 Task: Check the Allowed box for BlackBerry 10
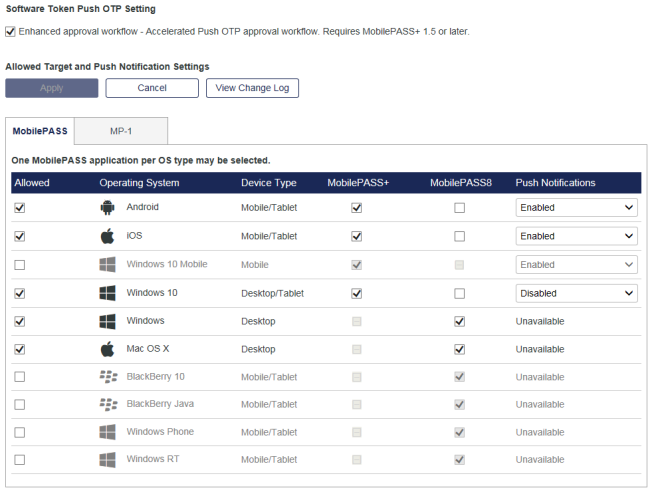click(20, 377)
